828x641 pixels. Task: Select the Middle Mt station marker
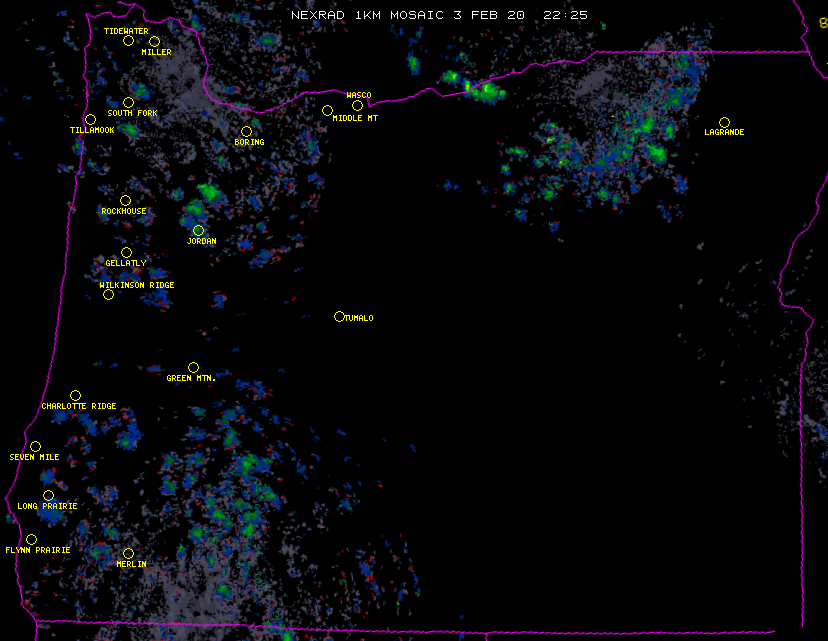[327, 111]
